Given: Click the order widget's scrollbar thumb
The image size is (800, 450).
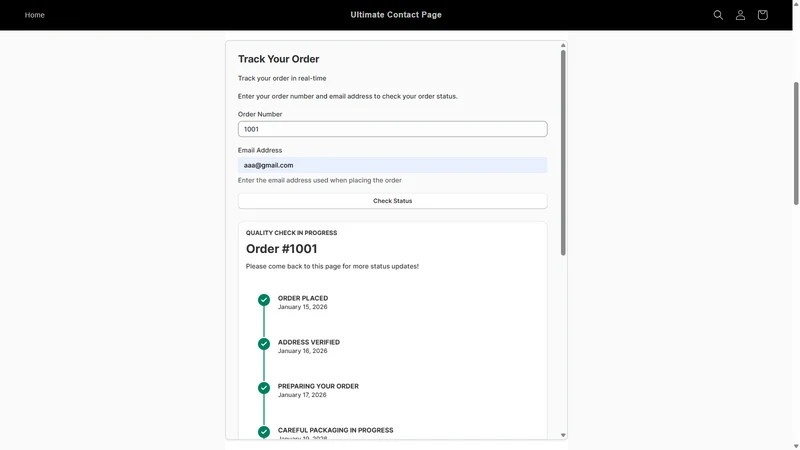Looking at the screenshot, I should tap(563, 153).
